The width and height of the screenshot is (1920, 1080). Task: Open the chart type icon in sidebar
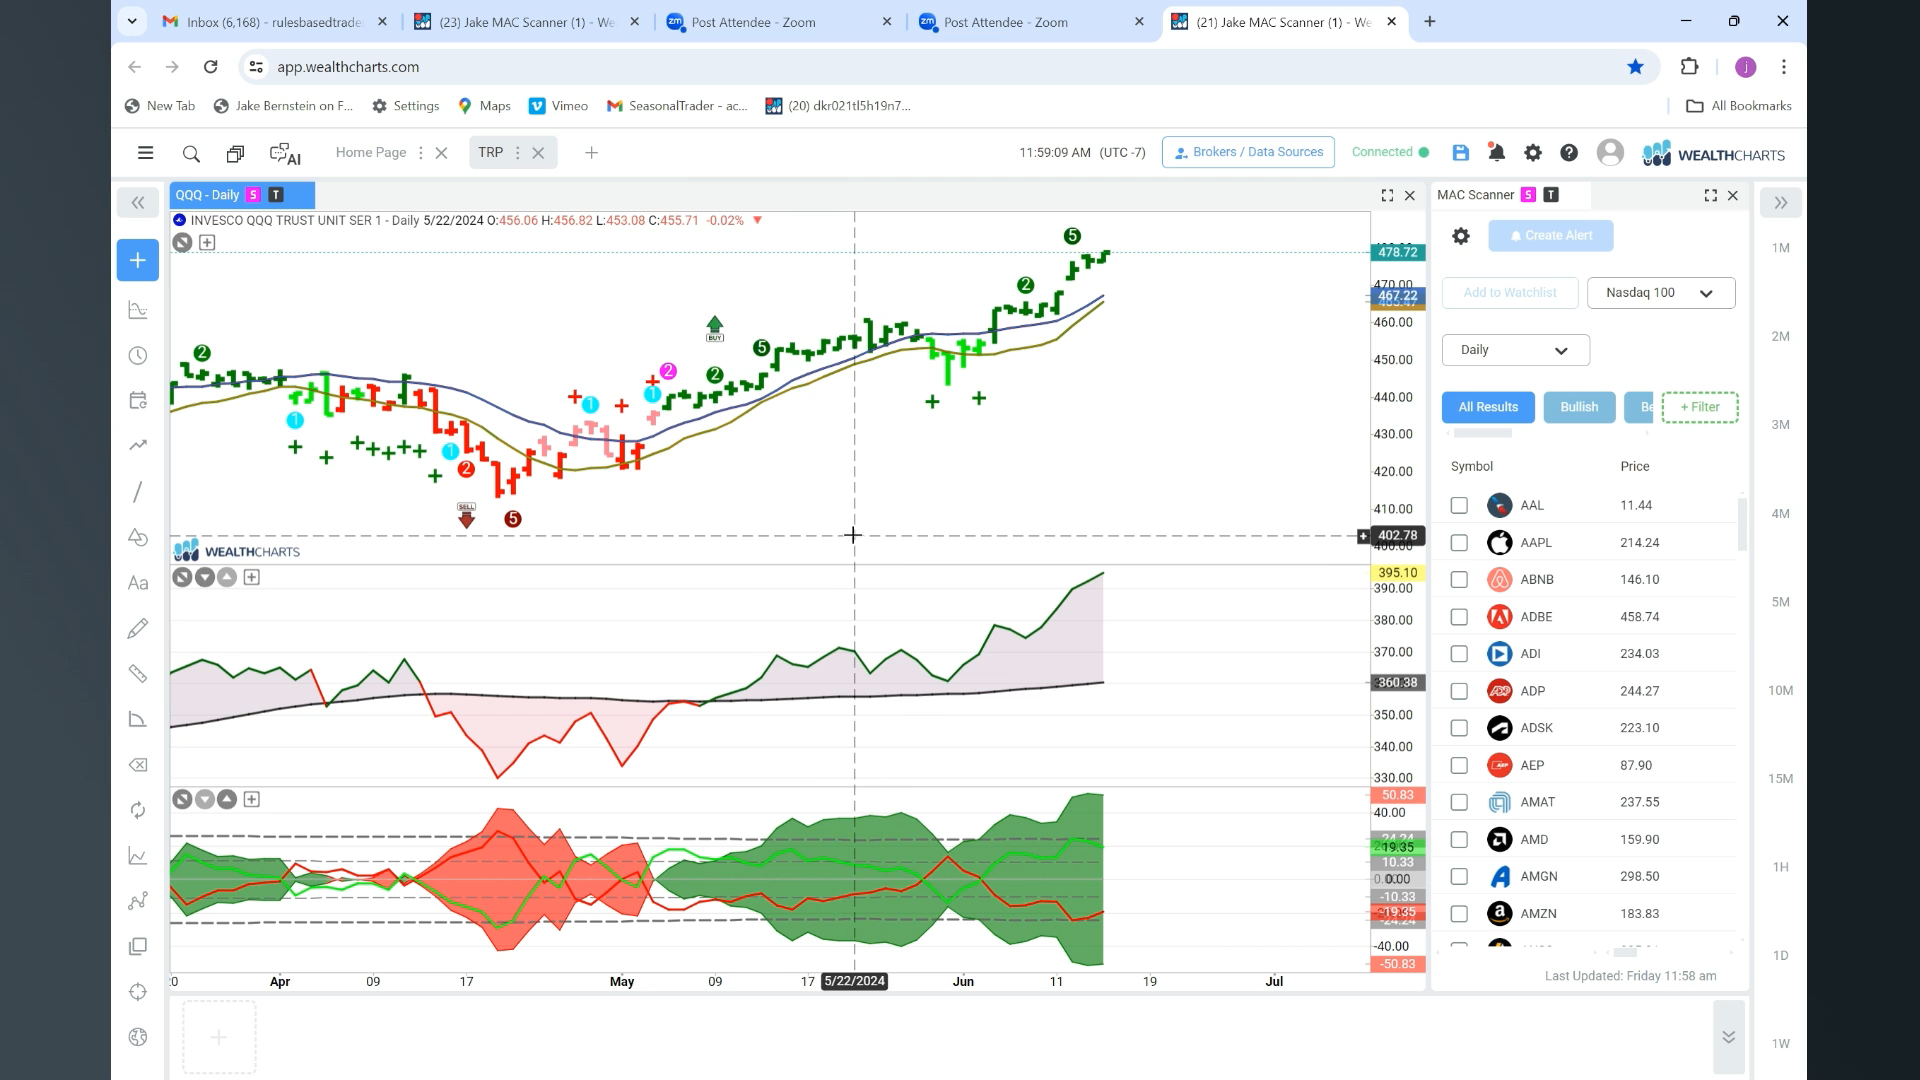pyautogui.click(x=138, y=311)
